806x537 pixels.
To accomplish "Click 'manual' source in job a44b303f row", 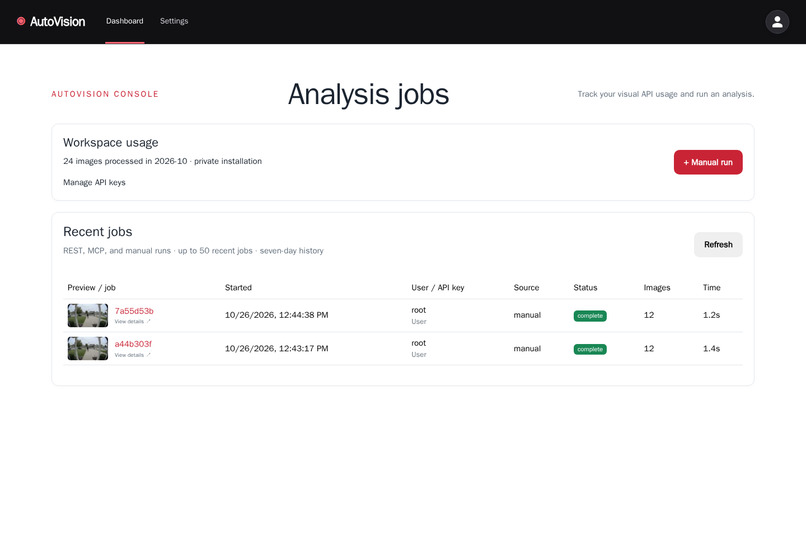I will tap(527, 348).
